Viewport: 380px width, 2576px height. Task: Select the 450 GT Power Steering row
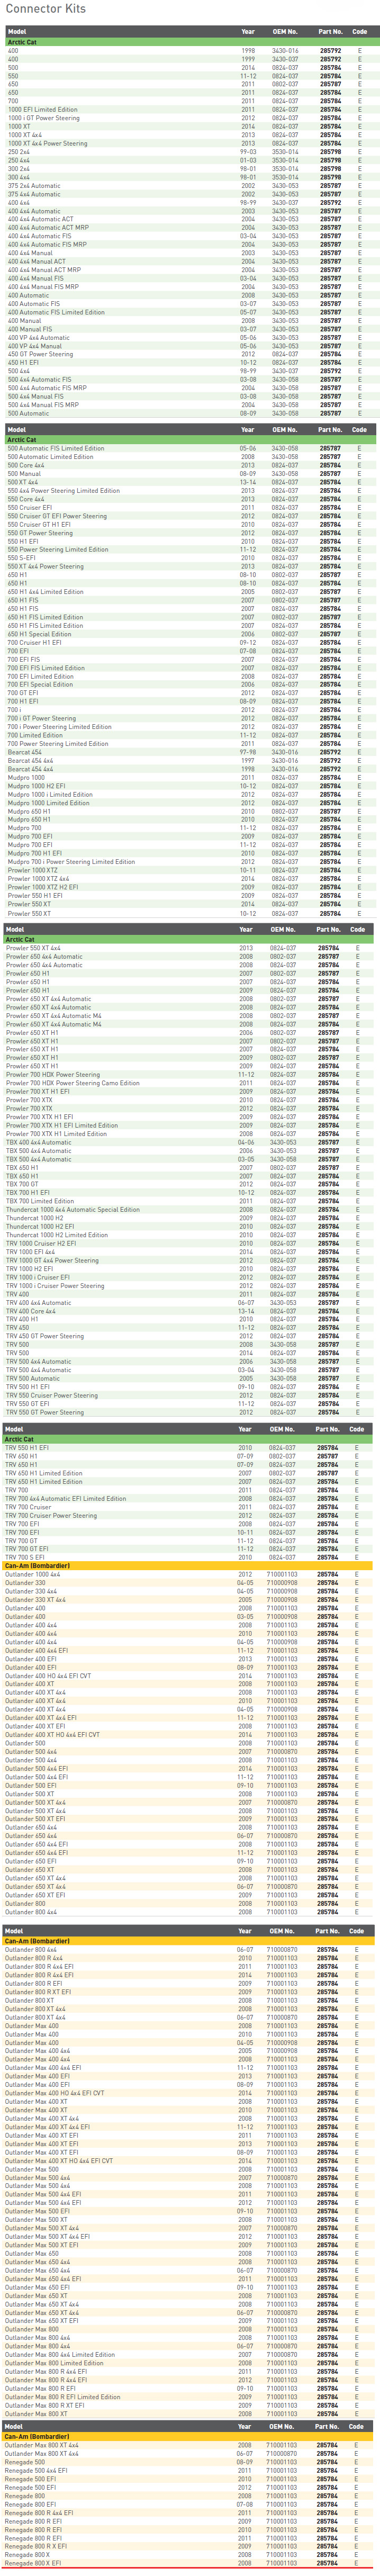(x=190, y=354)
